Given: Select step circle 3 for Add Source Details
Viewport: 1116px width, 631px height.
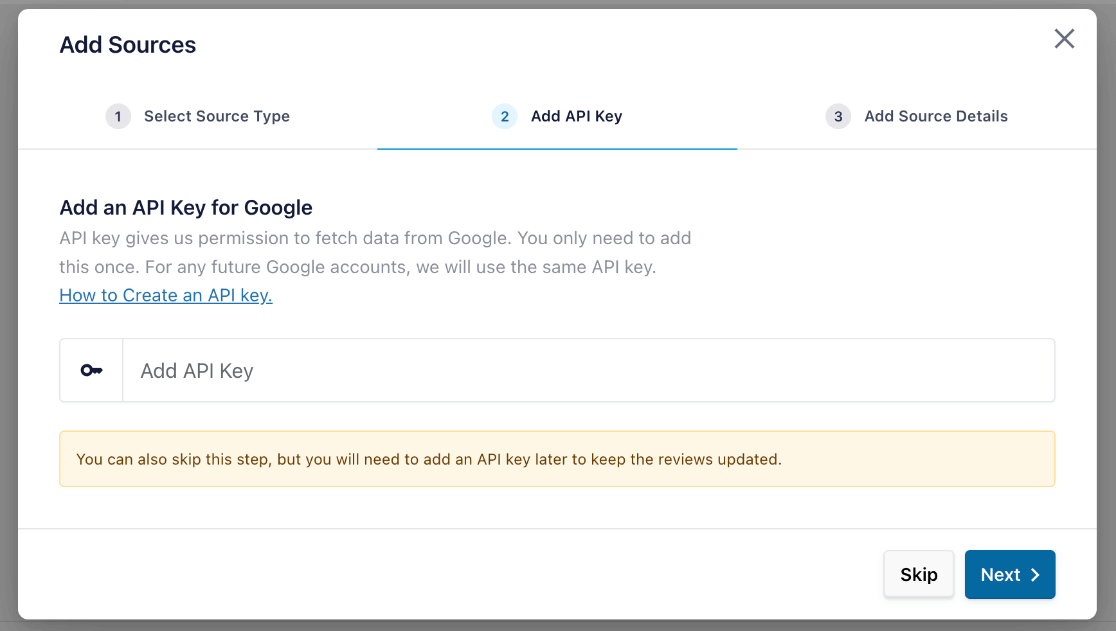Looking at the screenshot, I should 838,116.
